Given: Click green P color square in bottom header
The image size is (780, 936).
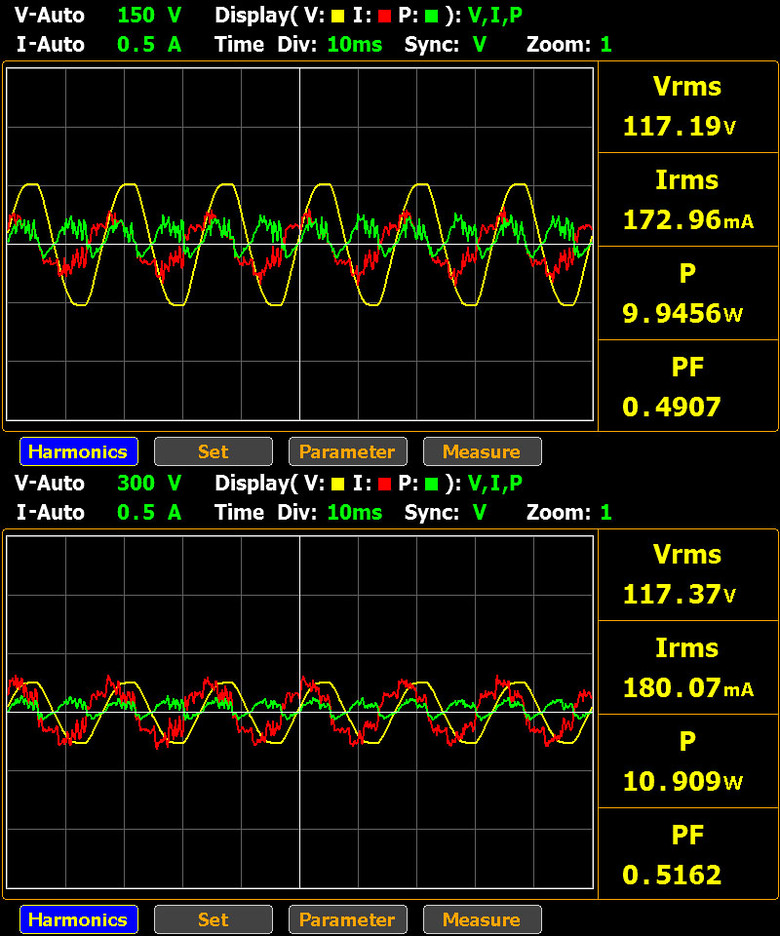Looking at the screenshot, I should pyautogui.click(x=431, y=484).
